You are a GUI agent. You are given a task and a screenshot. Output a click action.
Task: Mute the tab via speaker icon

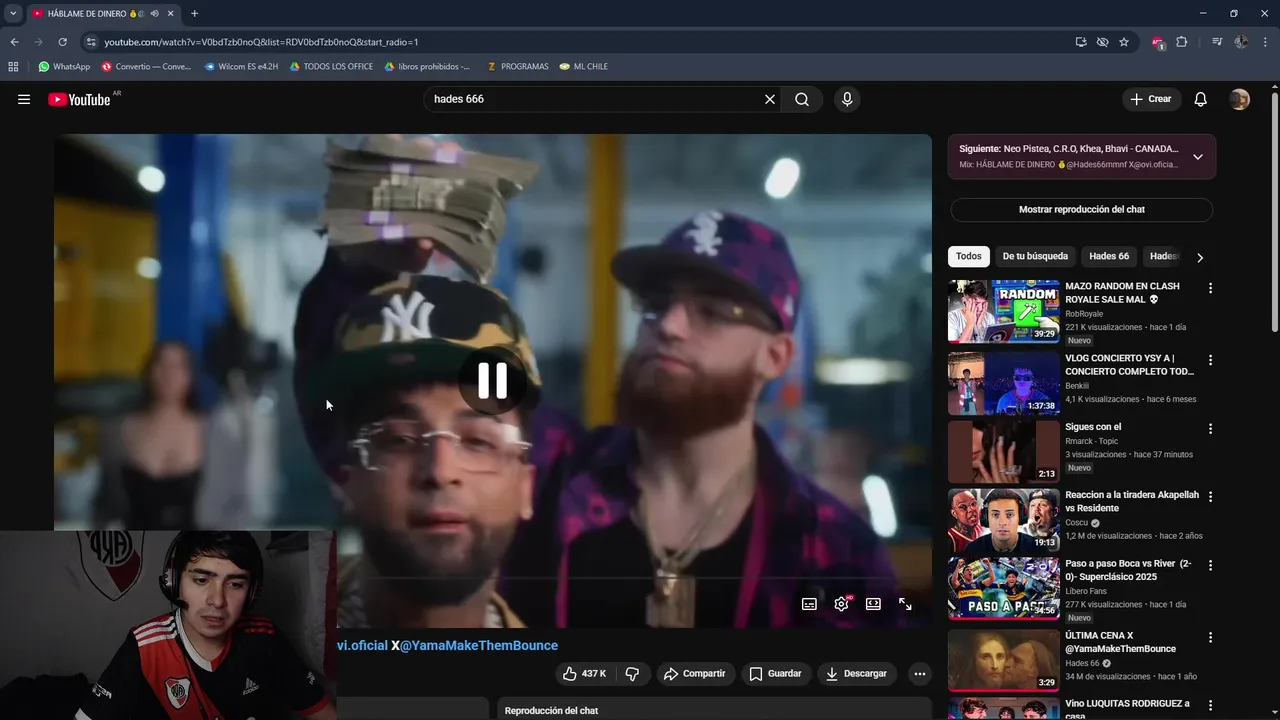pos(154,13)
